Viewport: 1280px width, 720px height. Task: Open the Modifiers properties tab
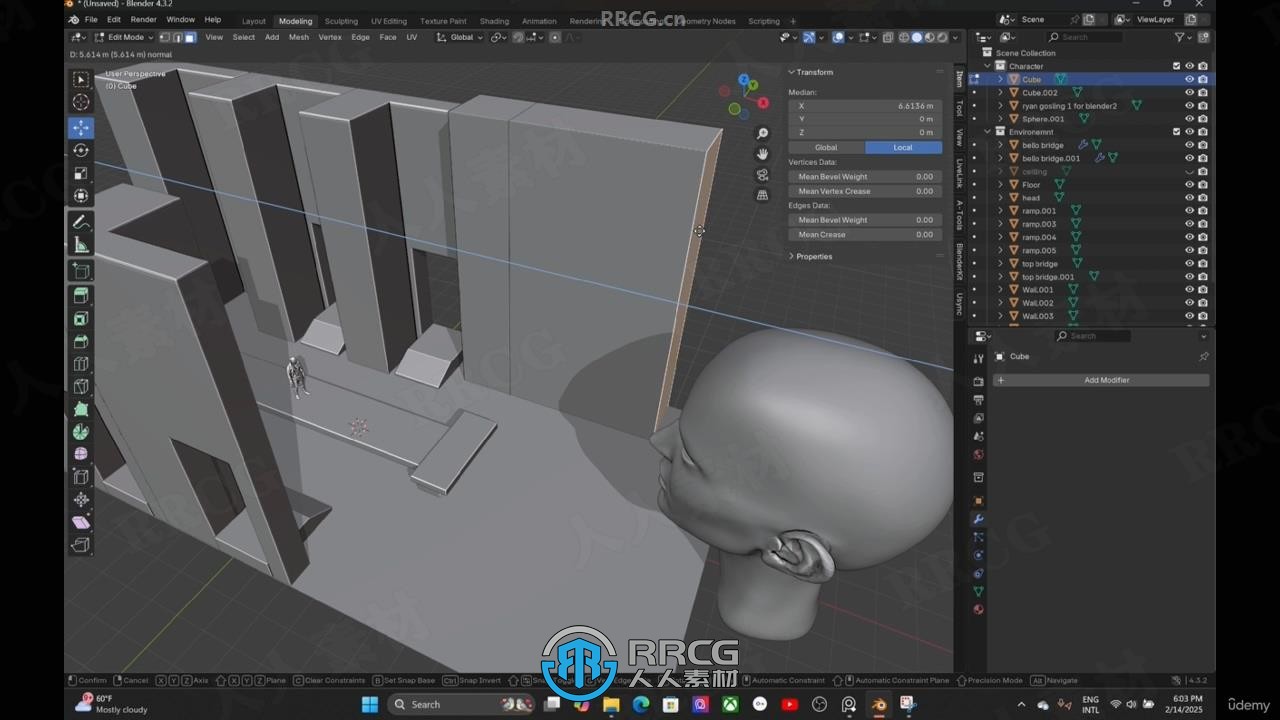tap(979, 519)
